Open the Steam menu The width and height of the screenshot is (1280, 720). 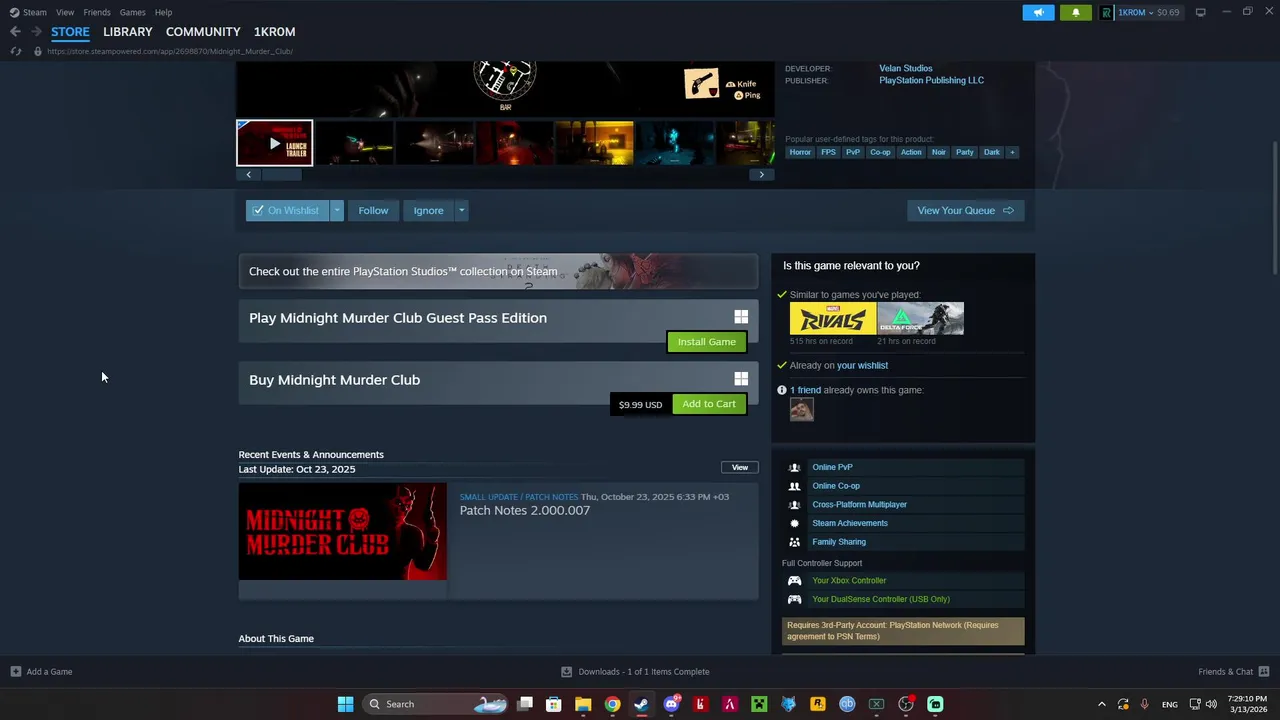(x=28, y=12)
